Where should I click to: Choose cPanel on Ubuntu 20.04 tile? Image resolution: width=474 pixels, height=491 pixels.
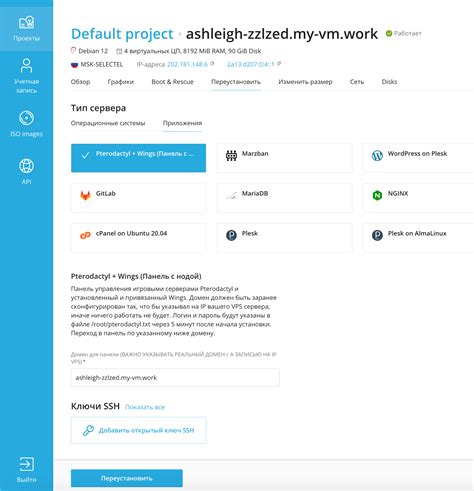click(x=138, y=238)
